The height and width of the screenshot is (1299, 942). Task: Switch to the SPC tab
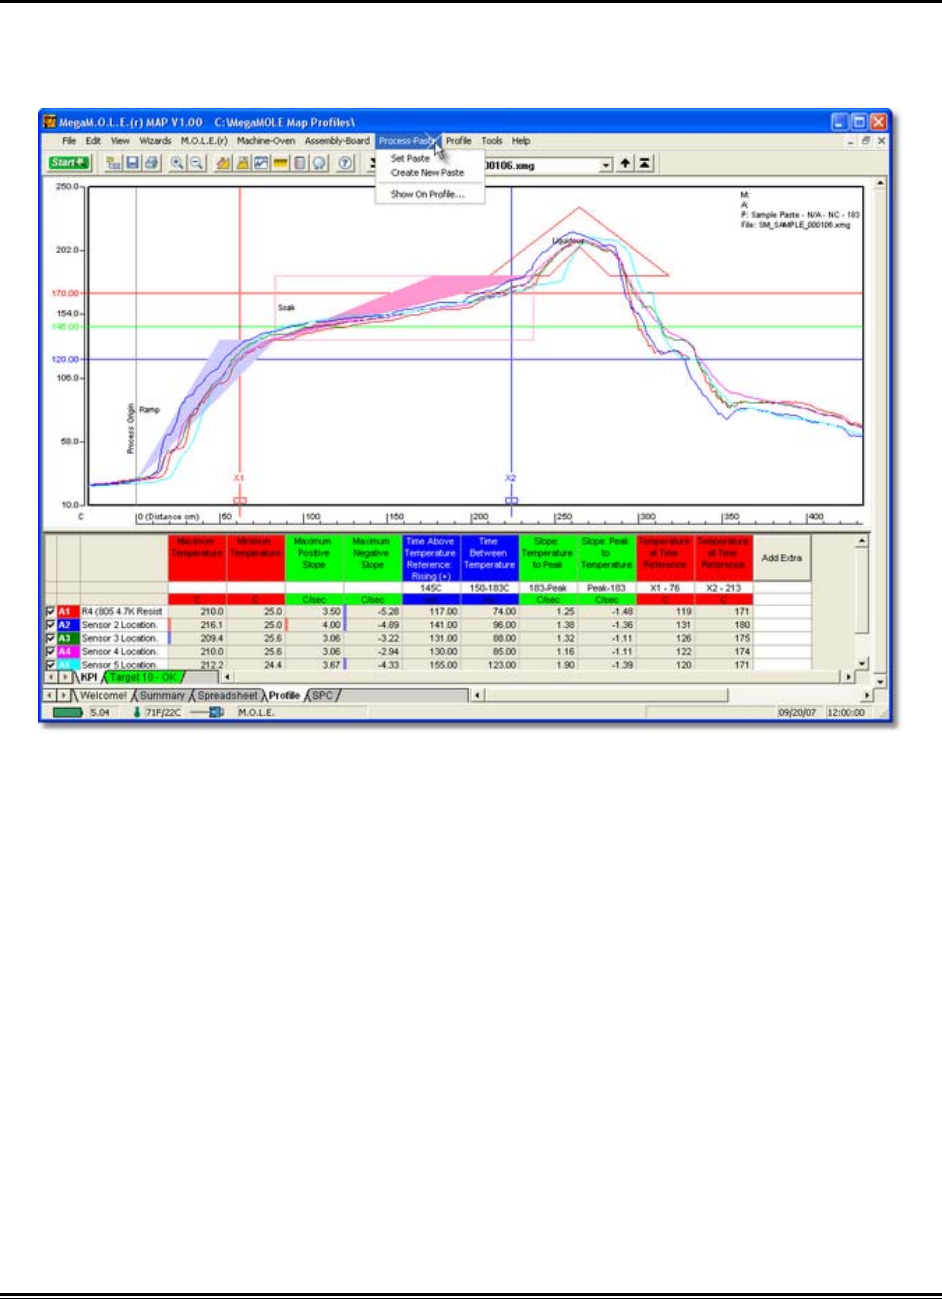(322, 695)
